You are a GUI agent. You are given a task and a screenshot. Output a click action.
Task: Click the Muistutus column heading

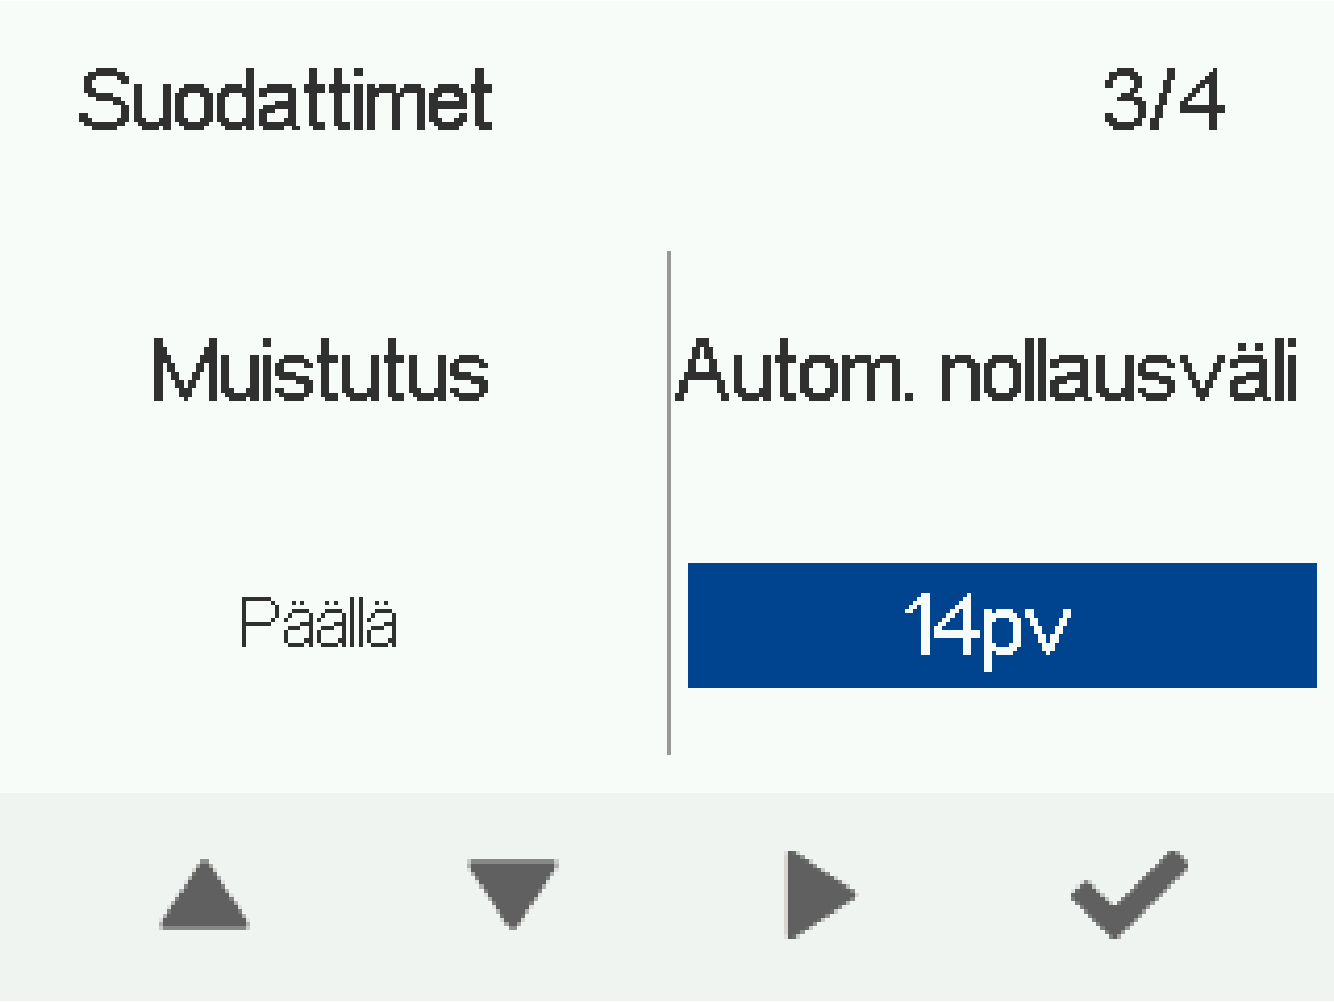[320, 372]
